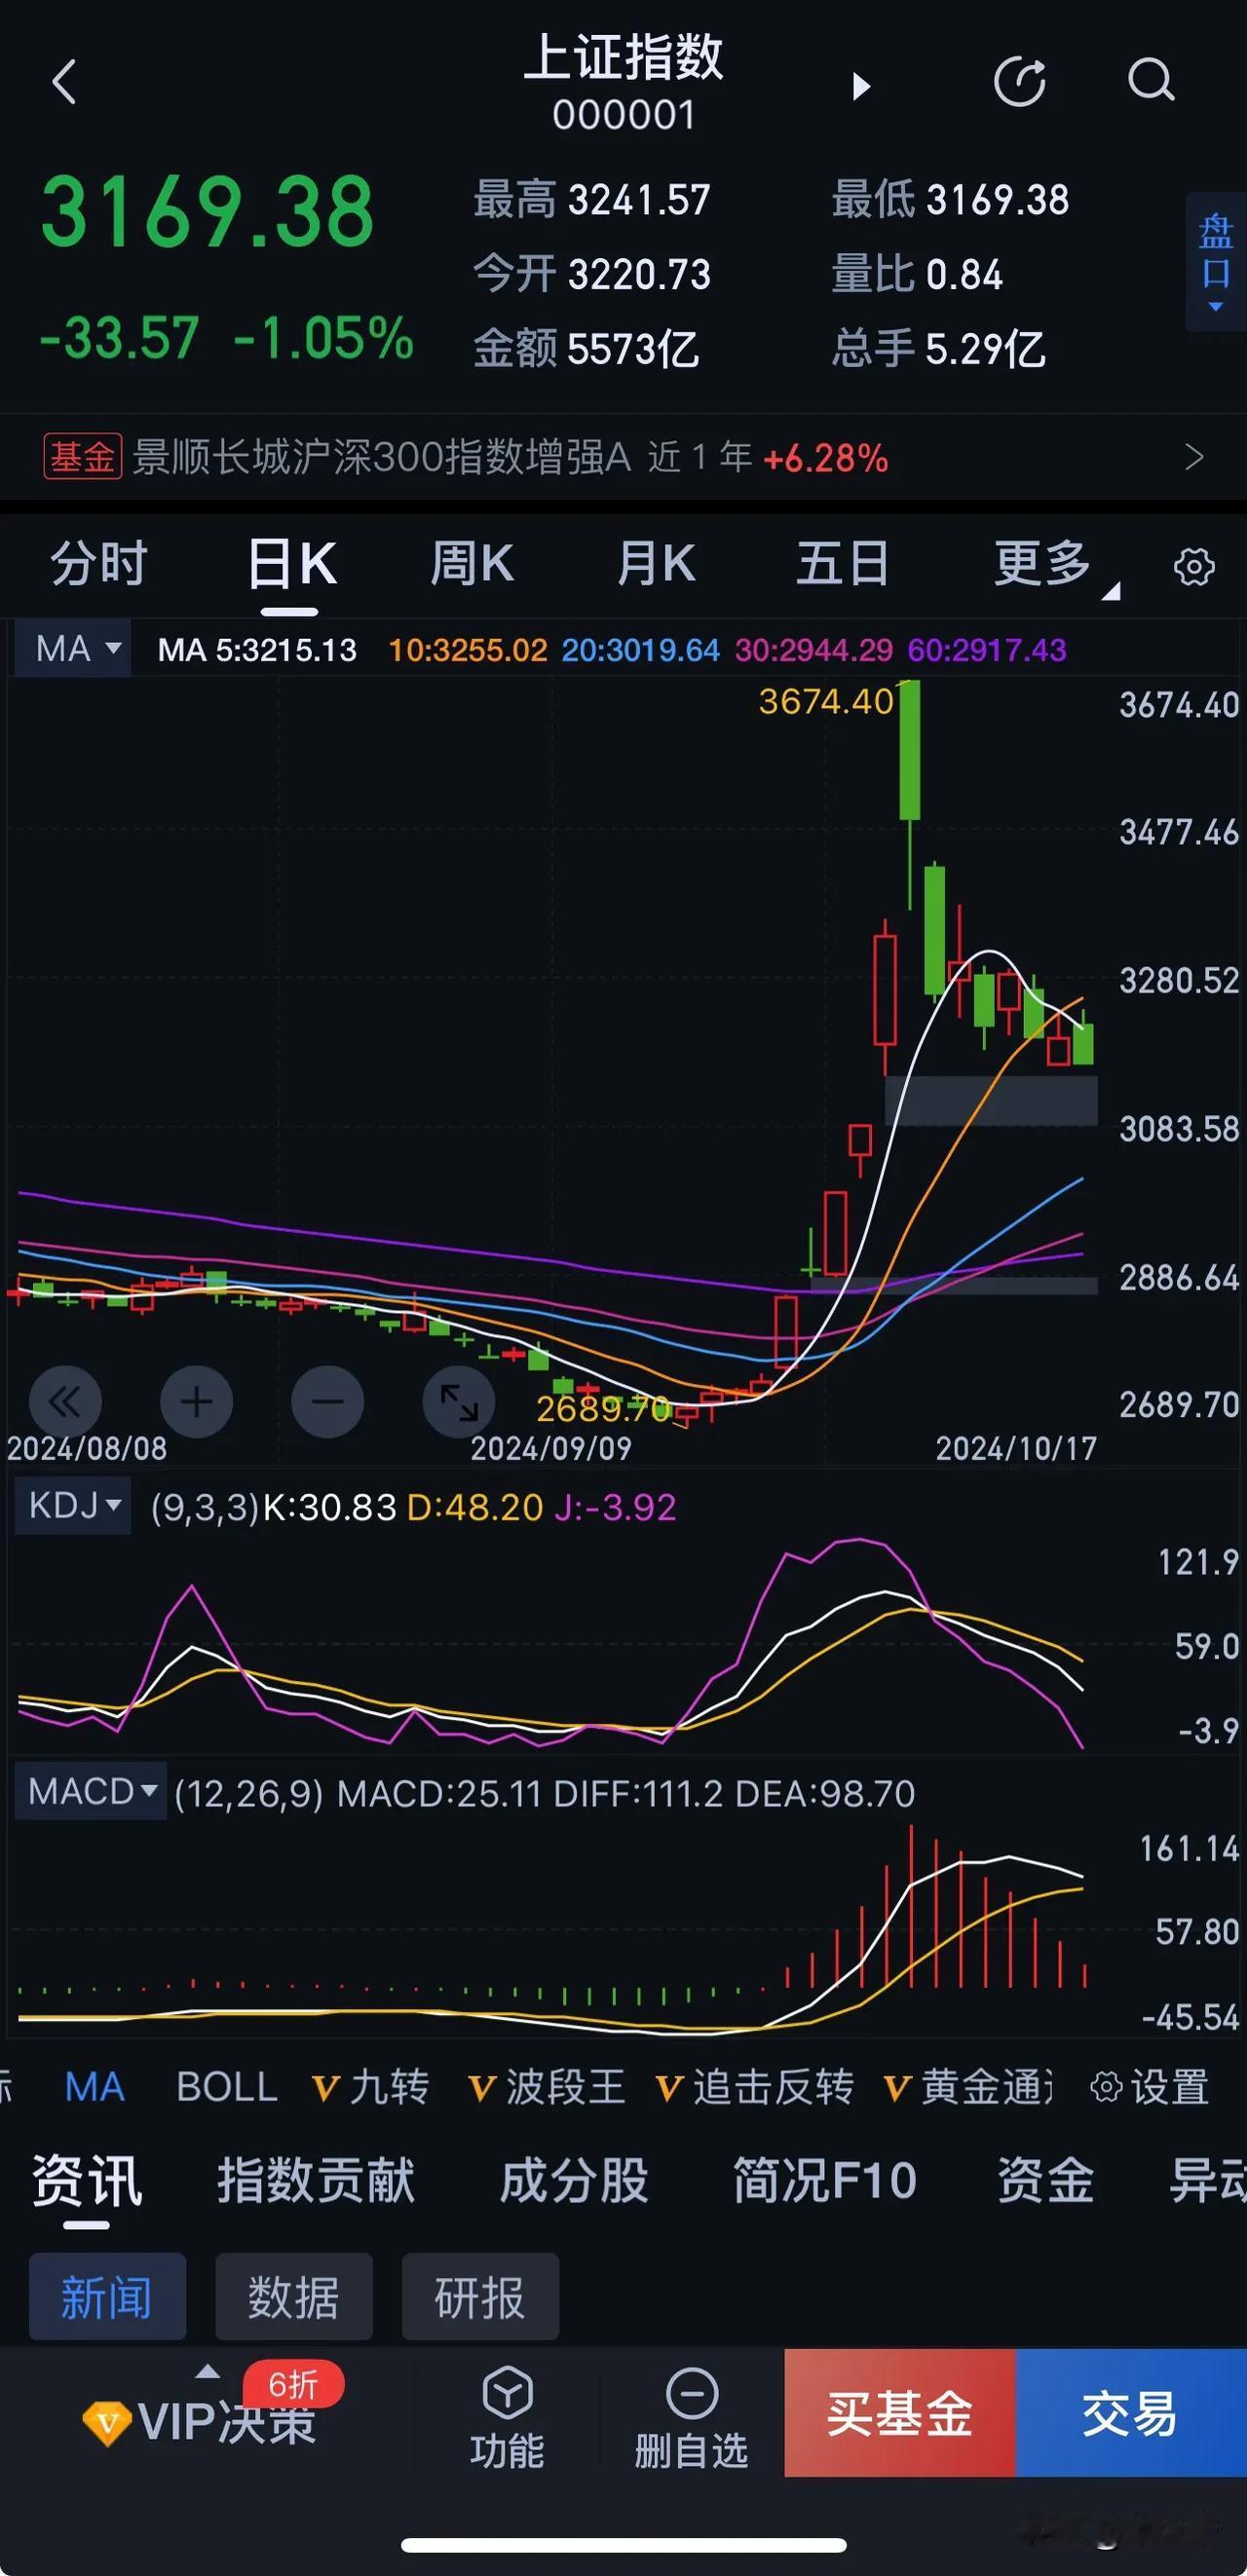
Task: Tap the MACD DIFF:111.2 reading
Action: click(x=638, y=1794)
